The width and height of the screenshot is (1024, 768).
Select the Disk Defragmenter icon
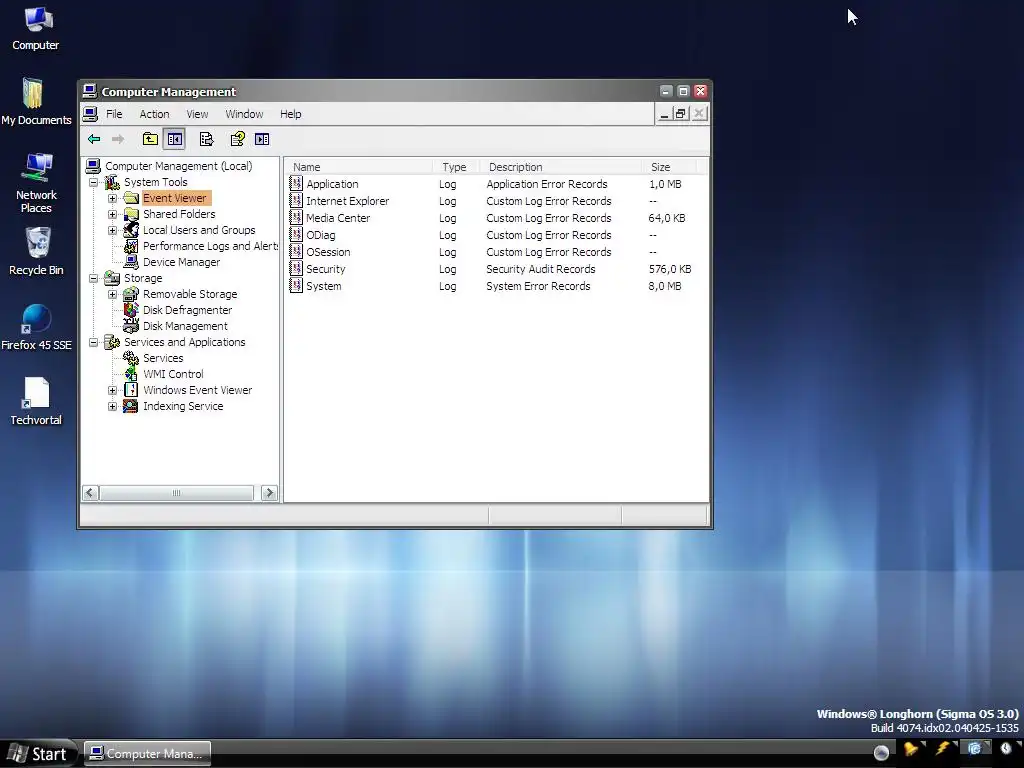tap(131, 310)
